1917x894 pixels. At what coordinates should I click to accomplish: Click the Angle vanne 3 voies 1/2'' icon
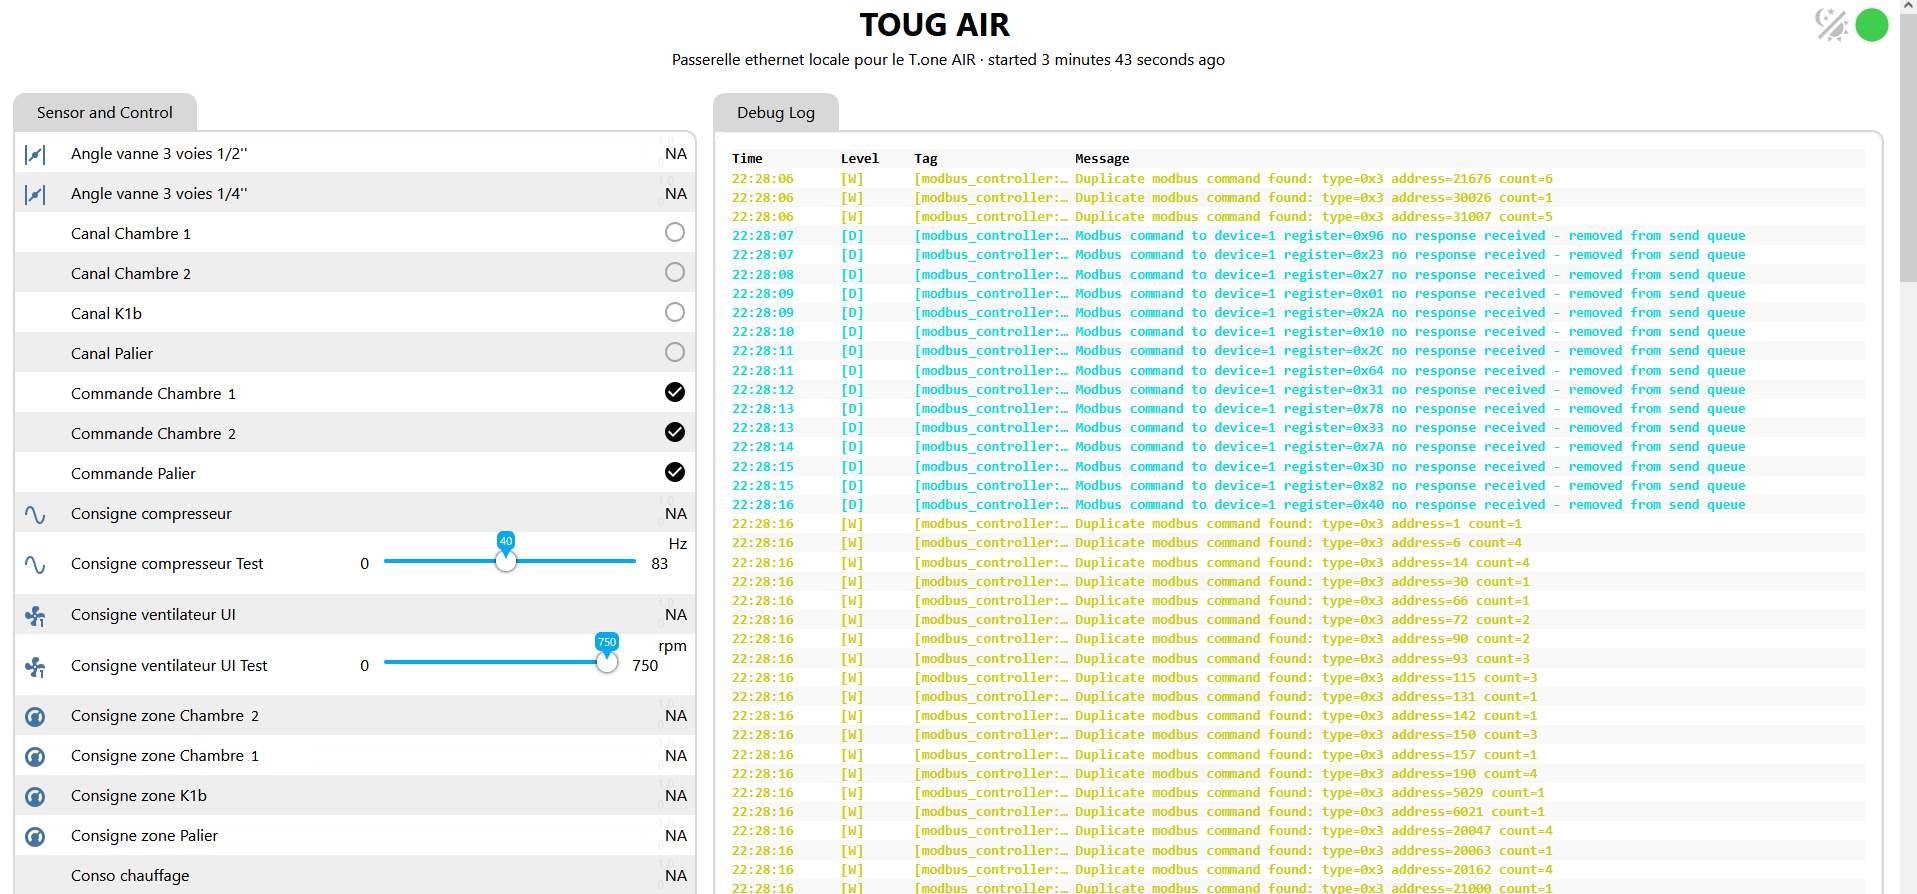coord(35,154)
